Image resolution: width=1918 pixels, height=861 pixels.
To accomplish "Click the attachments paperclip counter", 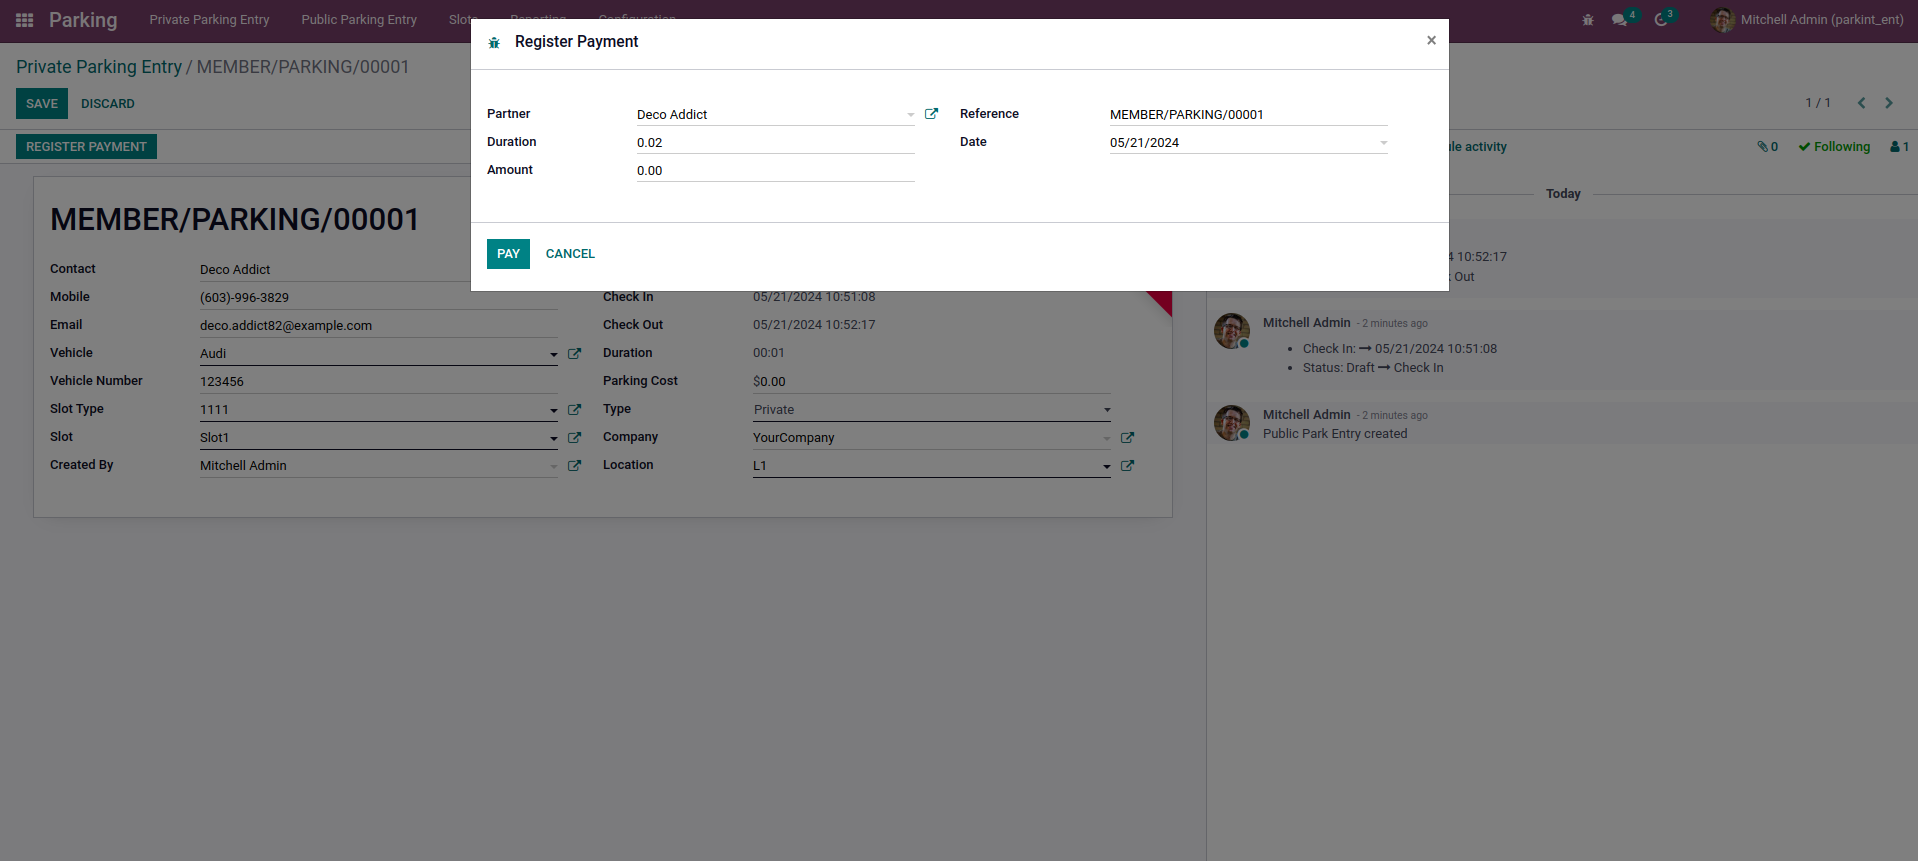I will (1768, 147).
